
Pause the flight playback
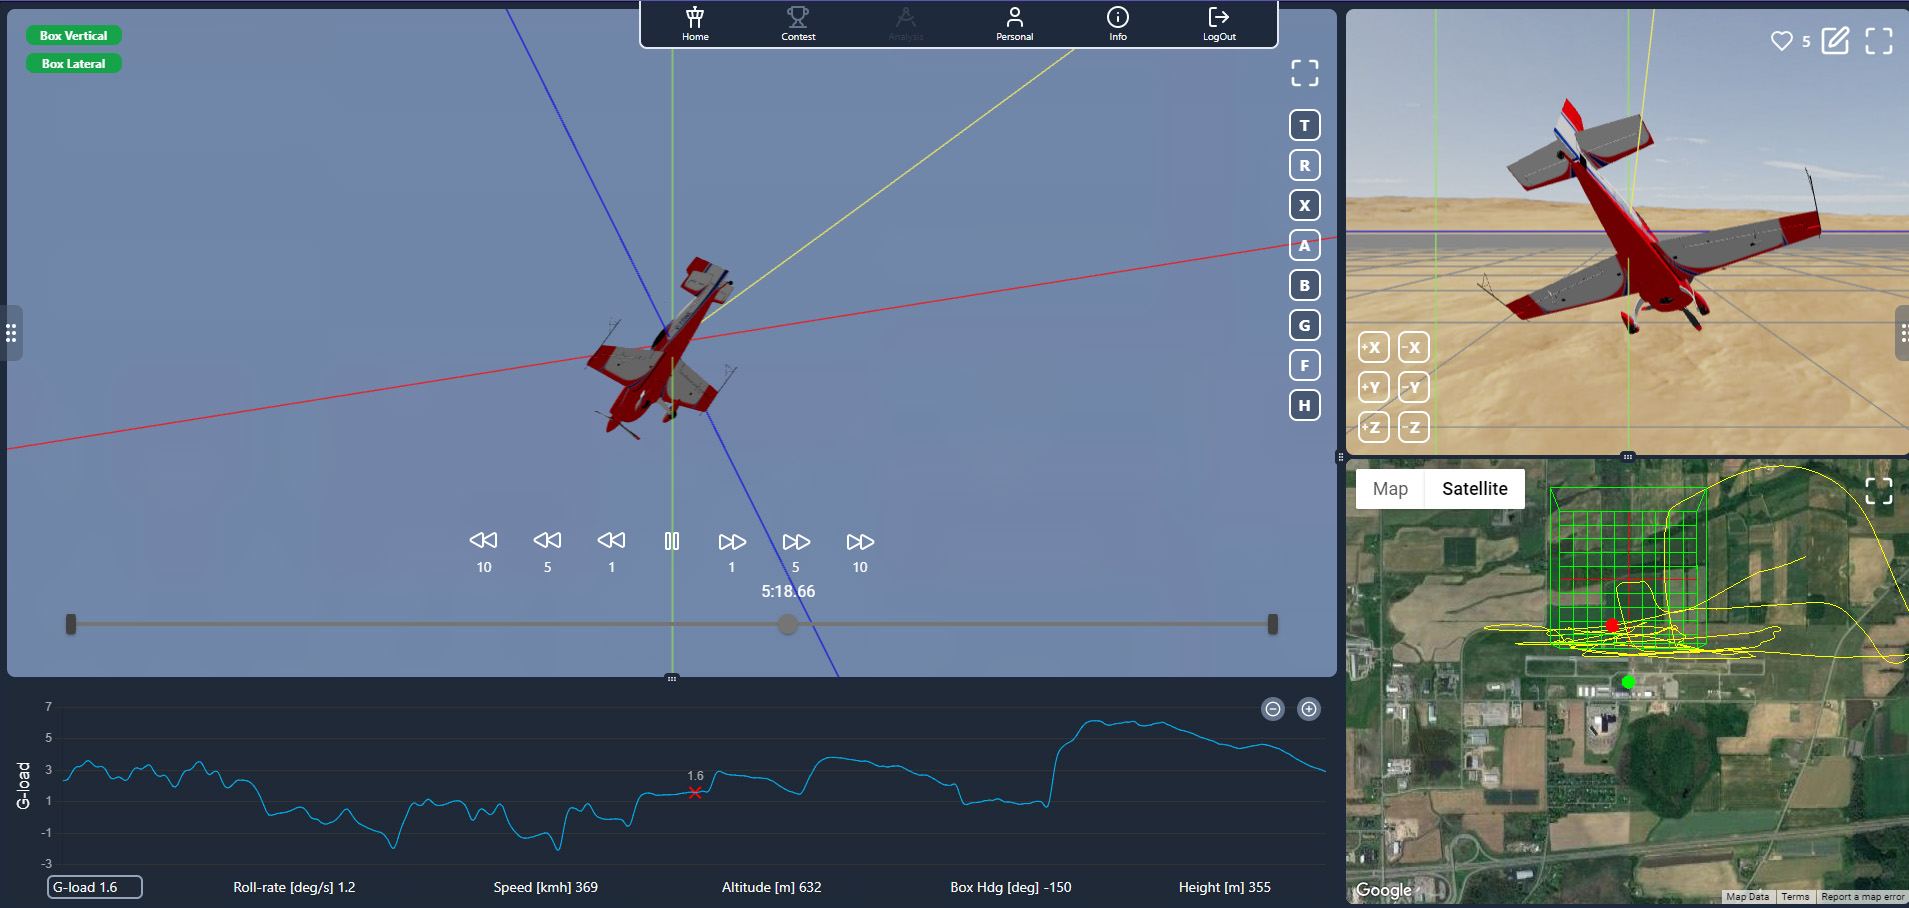click(672, 541)
